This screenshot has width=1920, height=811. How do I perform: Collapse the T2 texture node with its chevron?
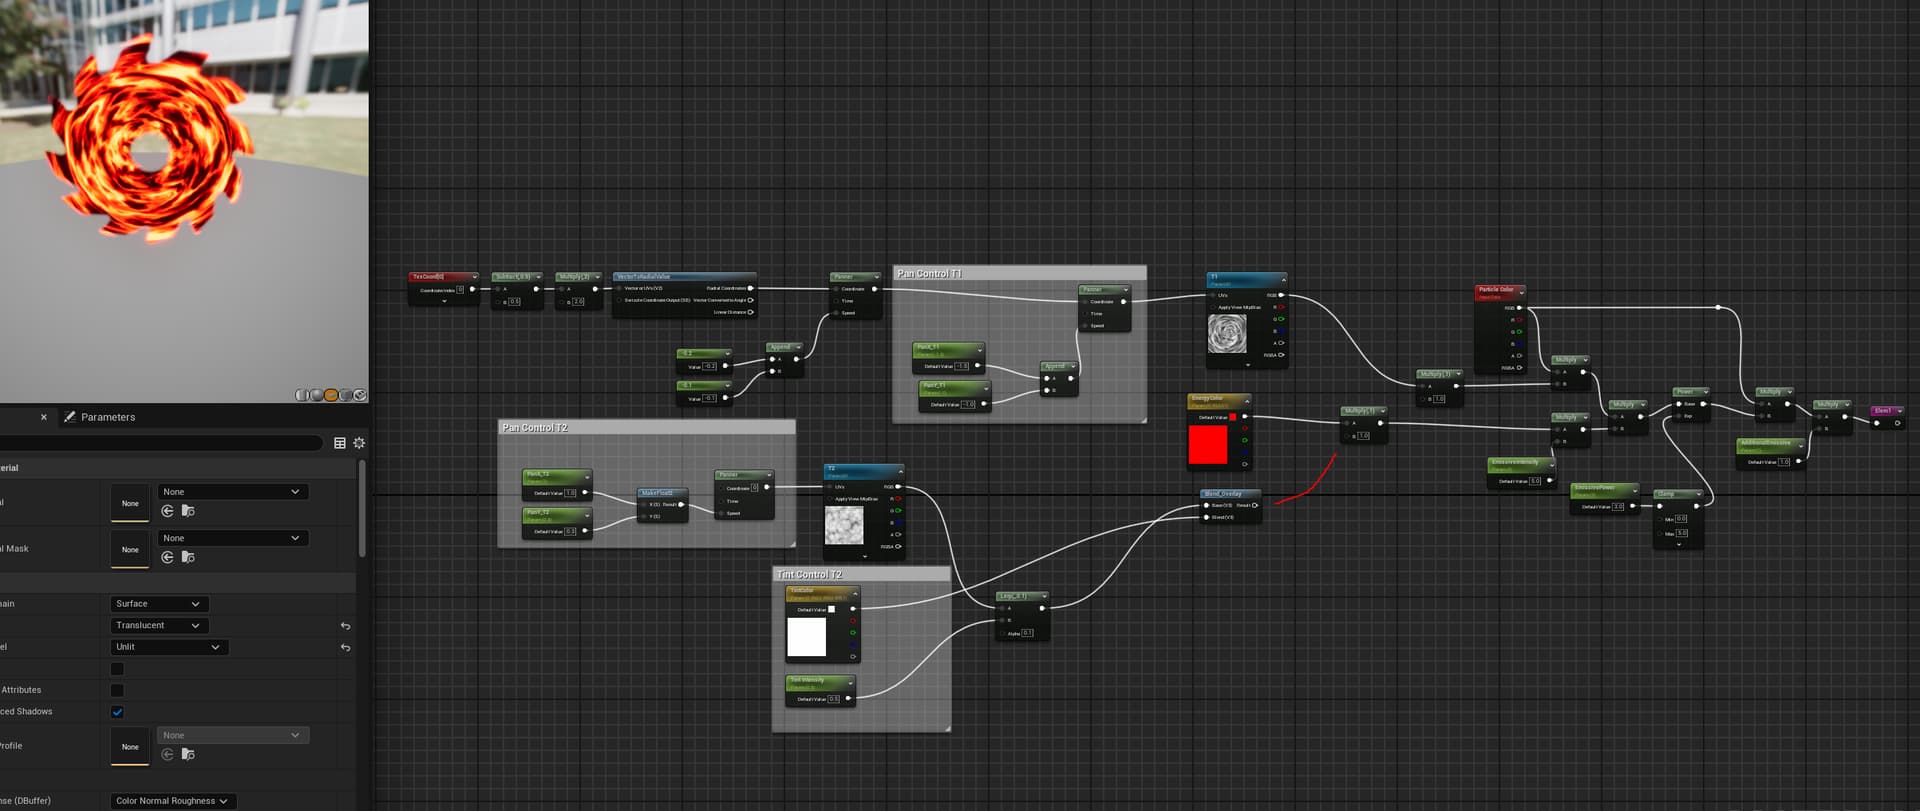[899, 471]
